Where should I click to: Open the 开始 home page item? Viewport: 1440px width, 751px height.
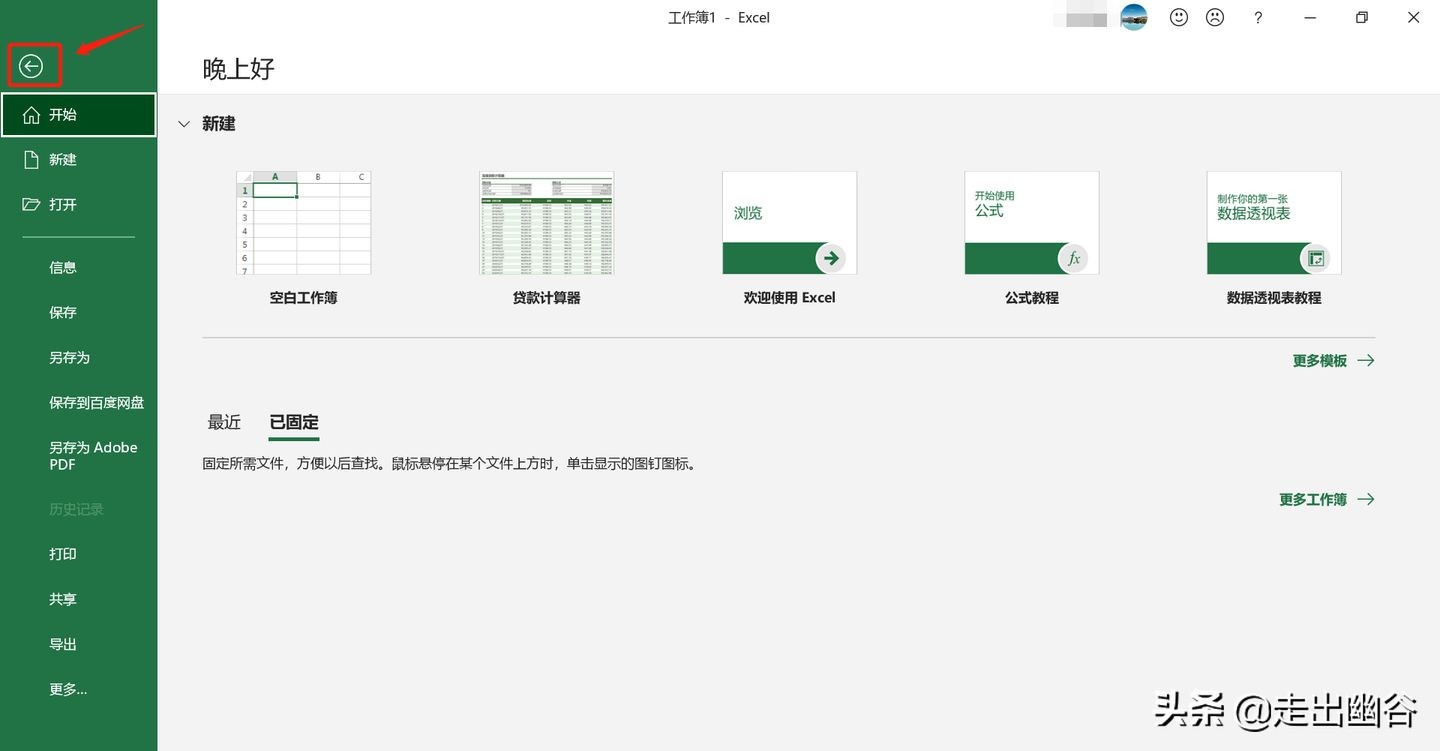click(x=78, y=115)
